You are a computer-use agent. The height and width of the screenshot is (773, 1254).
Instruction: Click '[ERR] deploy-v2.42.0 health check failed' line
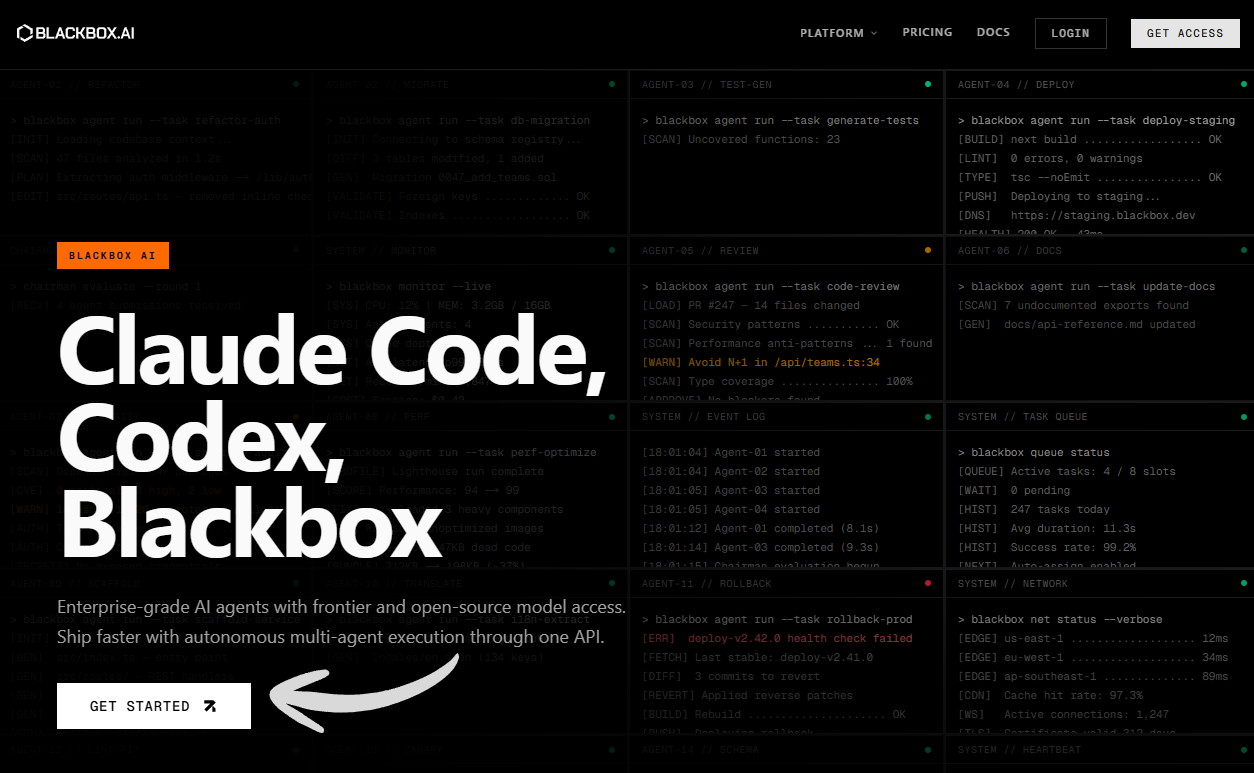777,639
